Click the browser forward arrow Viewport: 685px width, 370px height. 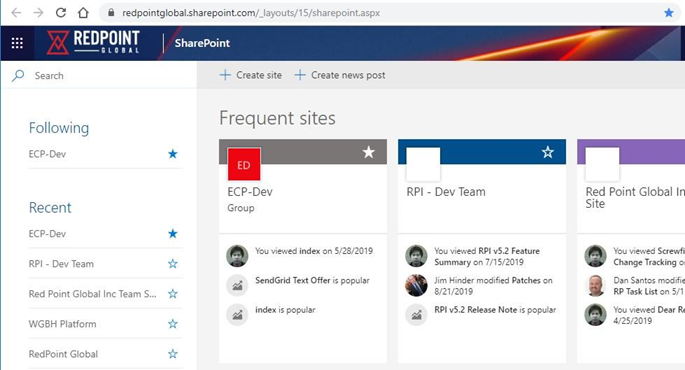click(x=38, y=13)
